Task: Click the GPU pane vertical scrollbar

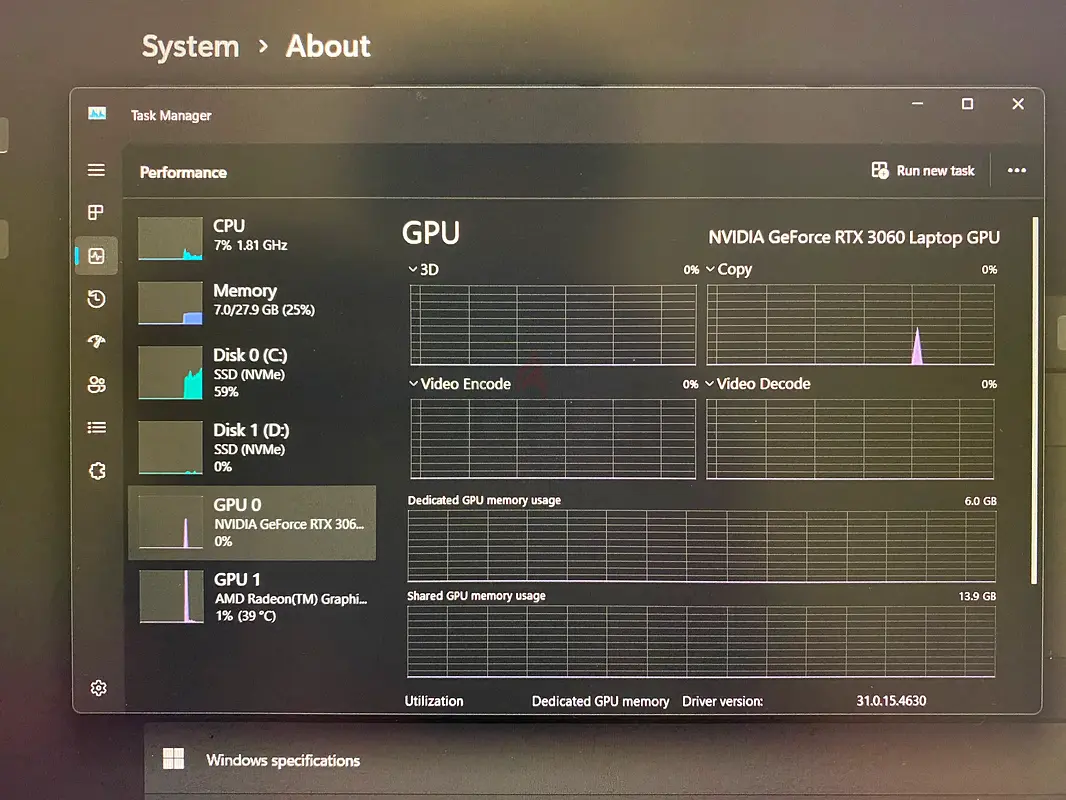Action: point(1034,400)
